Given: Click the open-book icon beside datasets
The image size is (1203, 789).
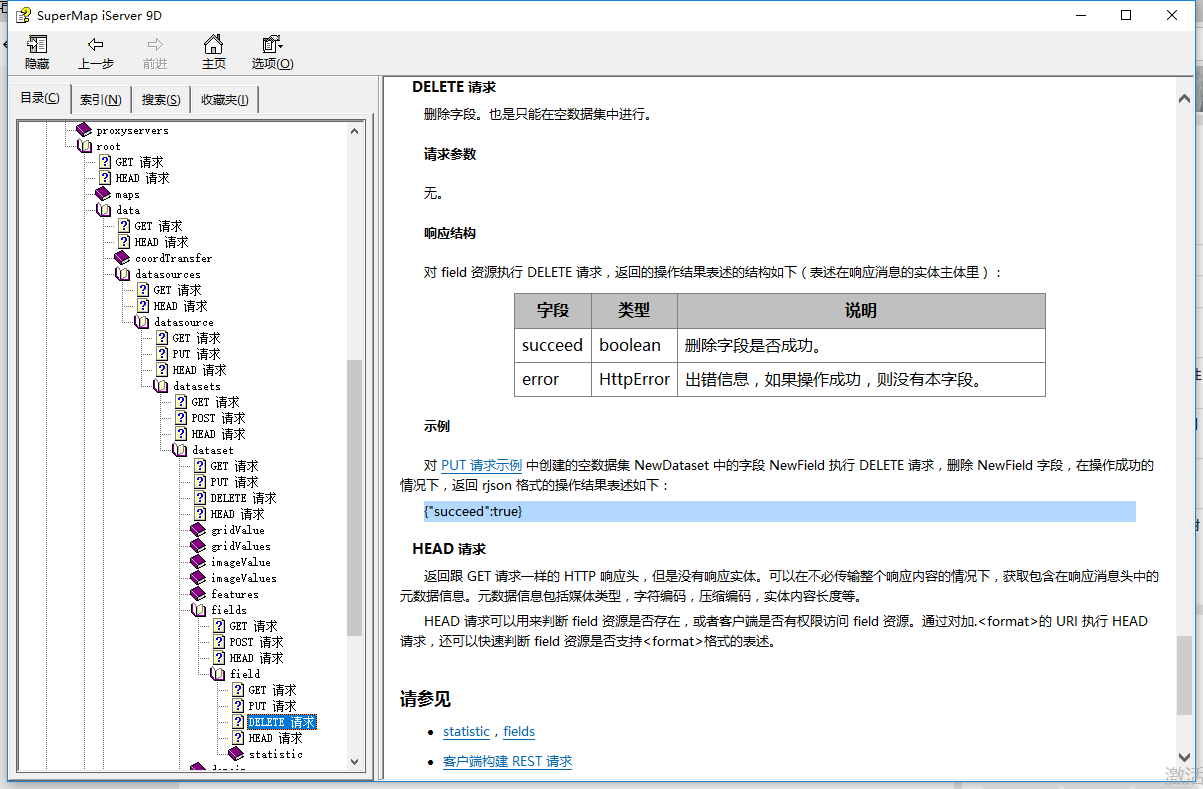Looking at the screenshot, I should pos(160,386).
